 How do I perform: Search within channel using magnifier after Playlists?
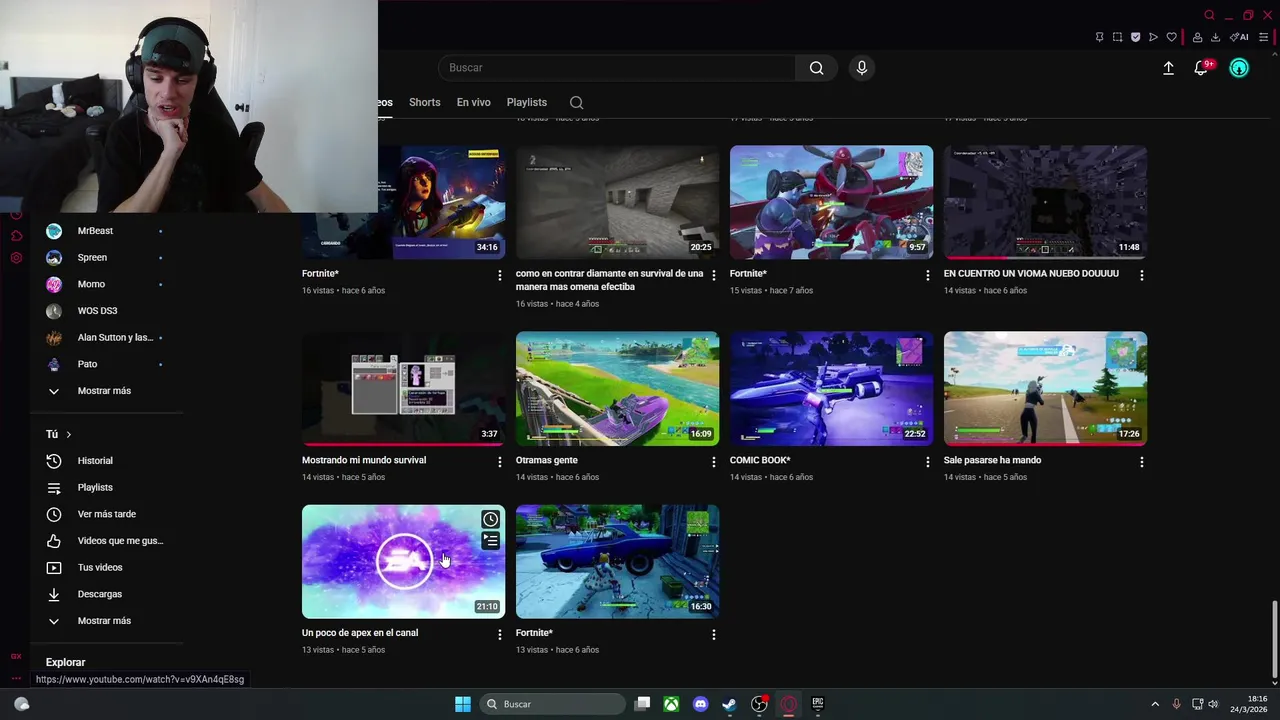pos(576,102)
